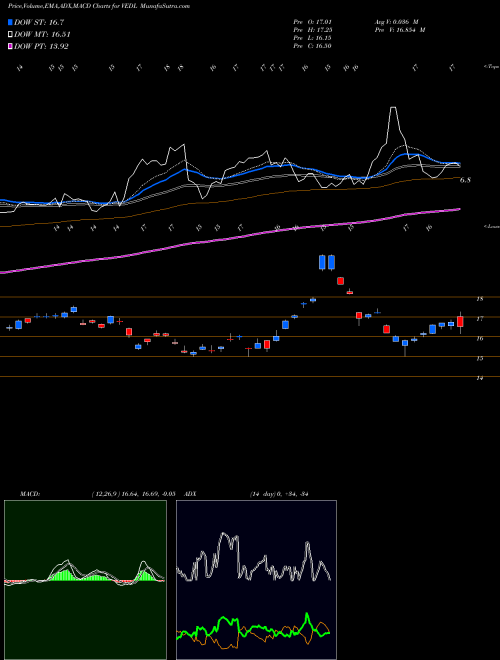The height and width of the screenshot is (660, 500).
Task: Click the latest red candlestick at chart's end
Action: 460,322
